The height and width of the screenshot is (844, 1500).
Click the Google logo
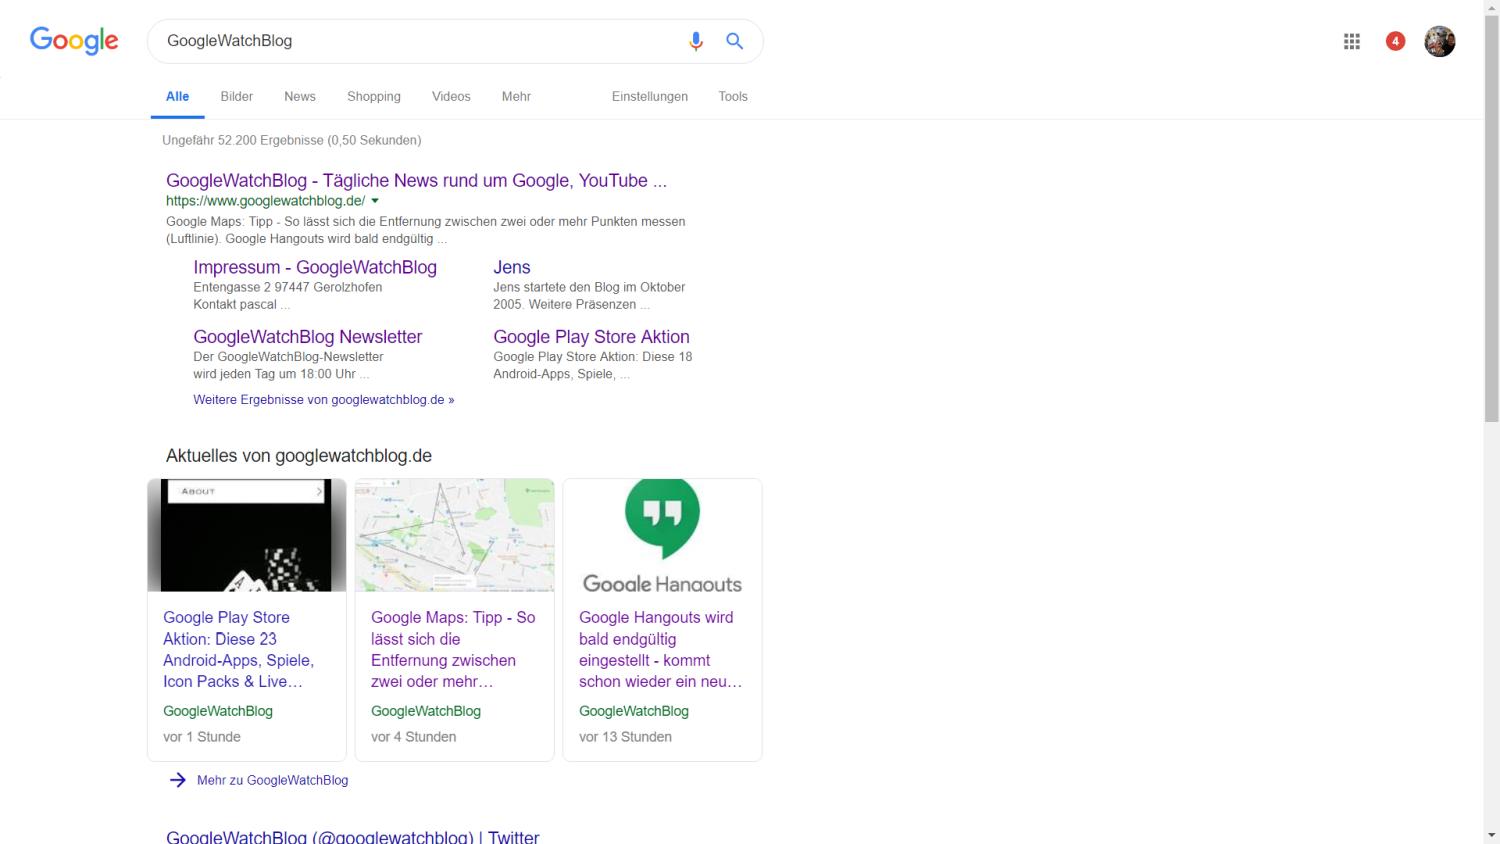pyautogui.click(x=74, y=41)
